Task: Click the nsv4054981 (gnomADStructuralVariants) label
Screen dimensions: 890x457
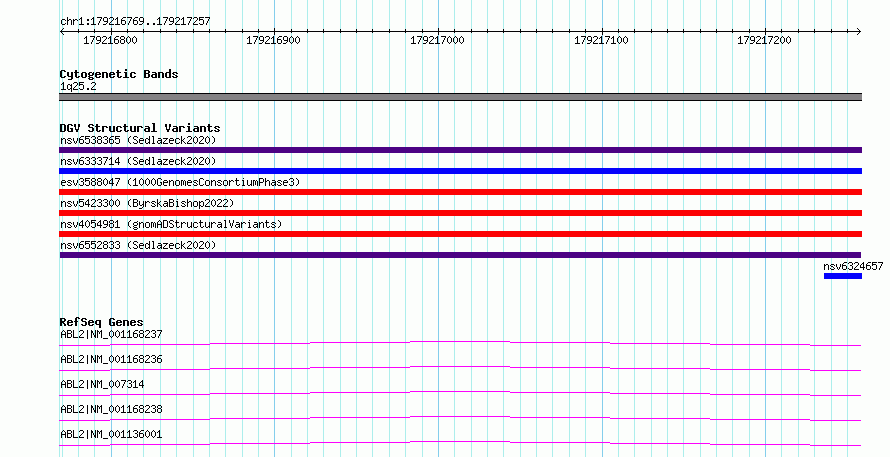Action: click(x=171, y=224)
